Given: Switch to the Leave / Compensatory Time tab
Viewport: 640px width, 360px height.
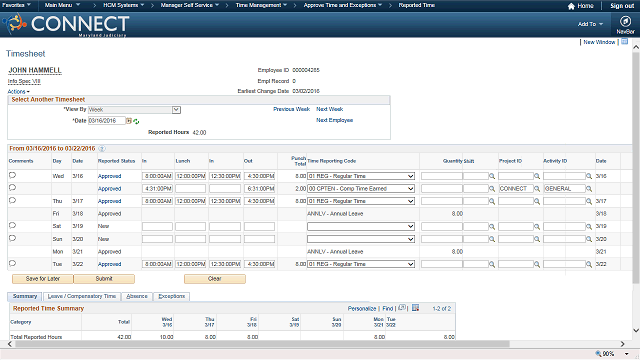Looking at the screenshot, I should coord(82,296).
